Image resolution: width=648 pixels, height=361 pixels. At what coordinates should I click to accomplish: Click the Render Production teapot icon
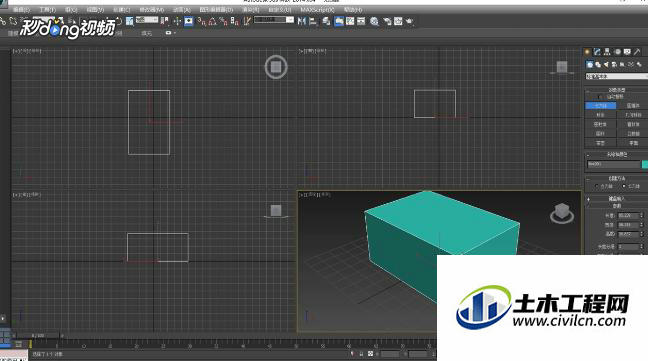410,21
